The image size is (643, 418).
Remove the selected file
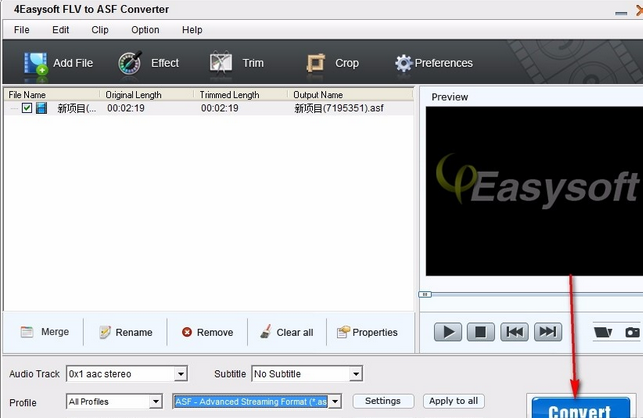(207, 332)
